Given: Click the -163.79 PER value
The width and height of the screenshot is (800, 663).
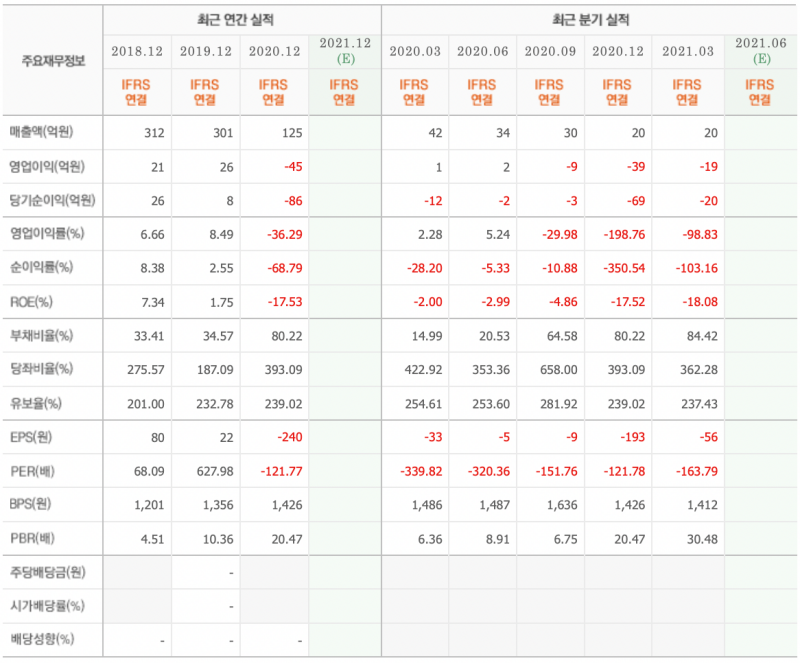Looking at the screenshot, I should pyautogui.click(x=696, y=472).
